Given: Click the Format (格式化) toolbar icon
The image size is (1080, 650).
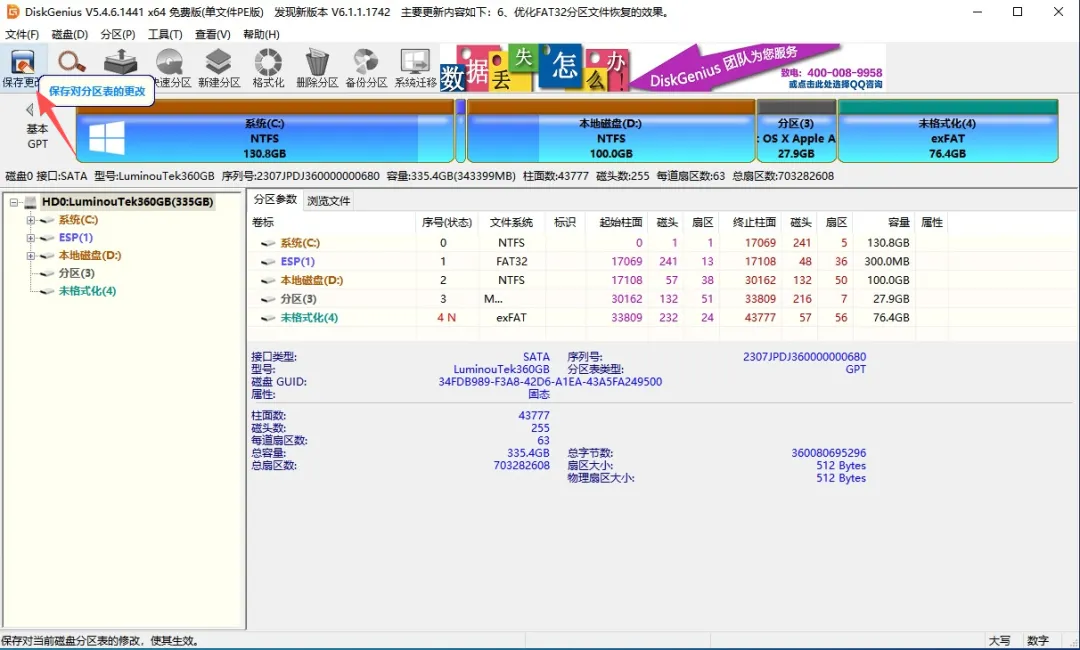Looking at the screenshot, I should pyautogui.click(x=268, y=68).
